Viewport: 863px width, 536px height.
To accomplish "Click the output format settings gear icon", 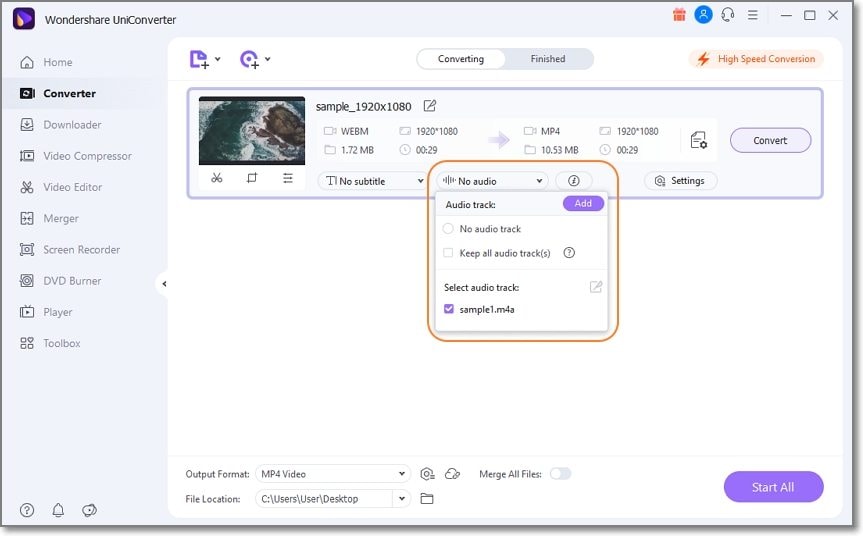I will [x=427, y=474].
